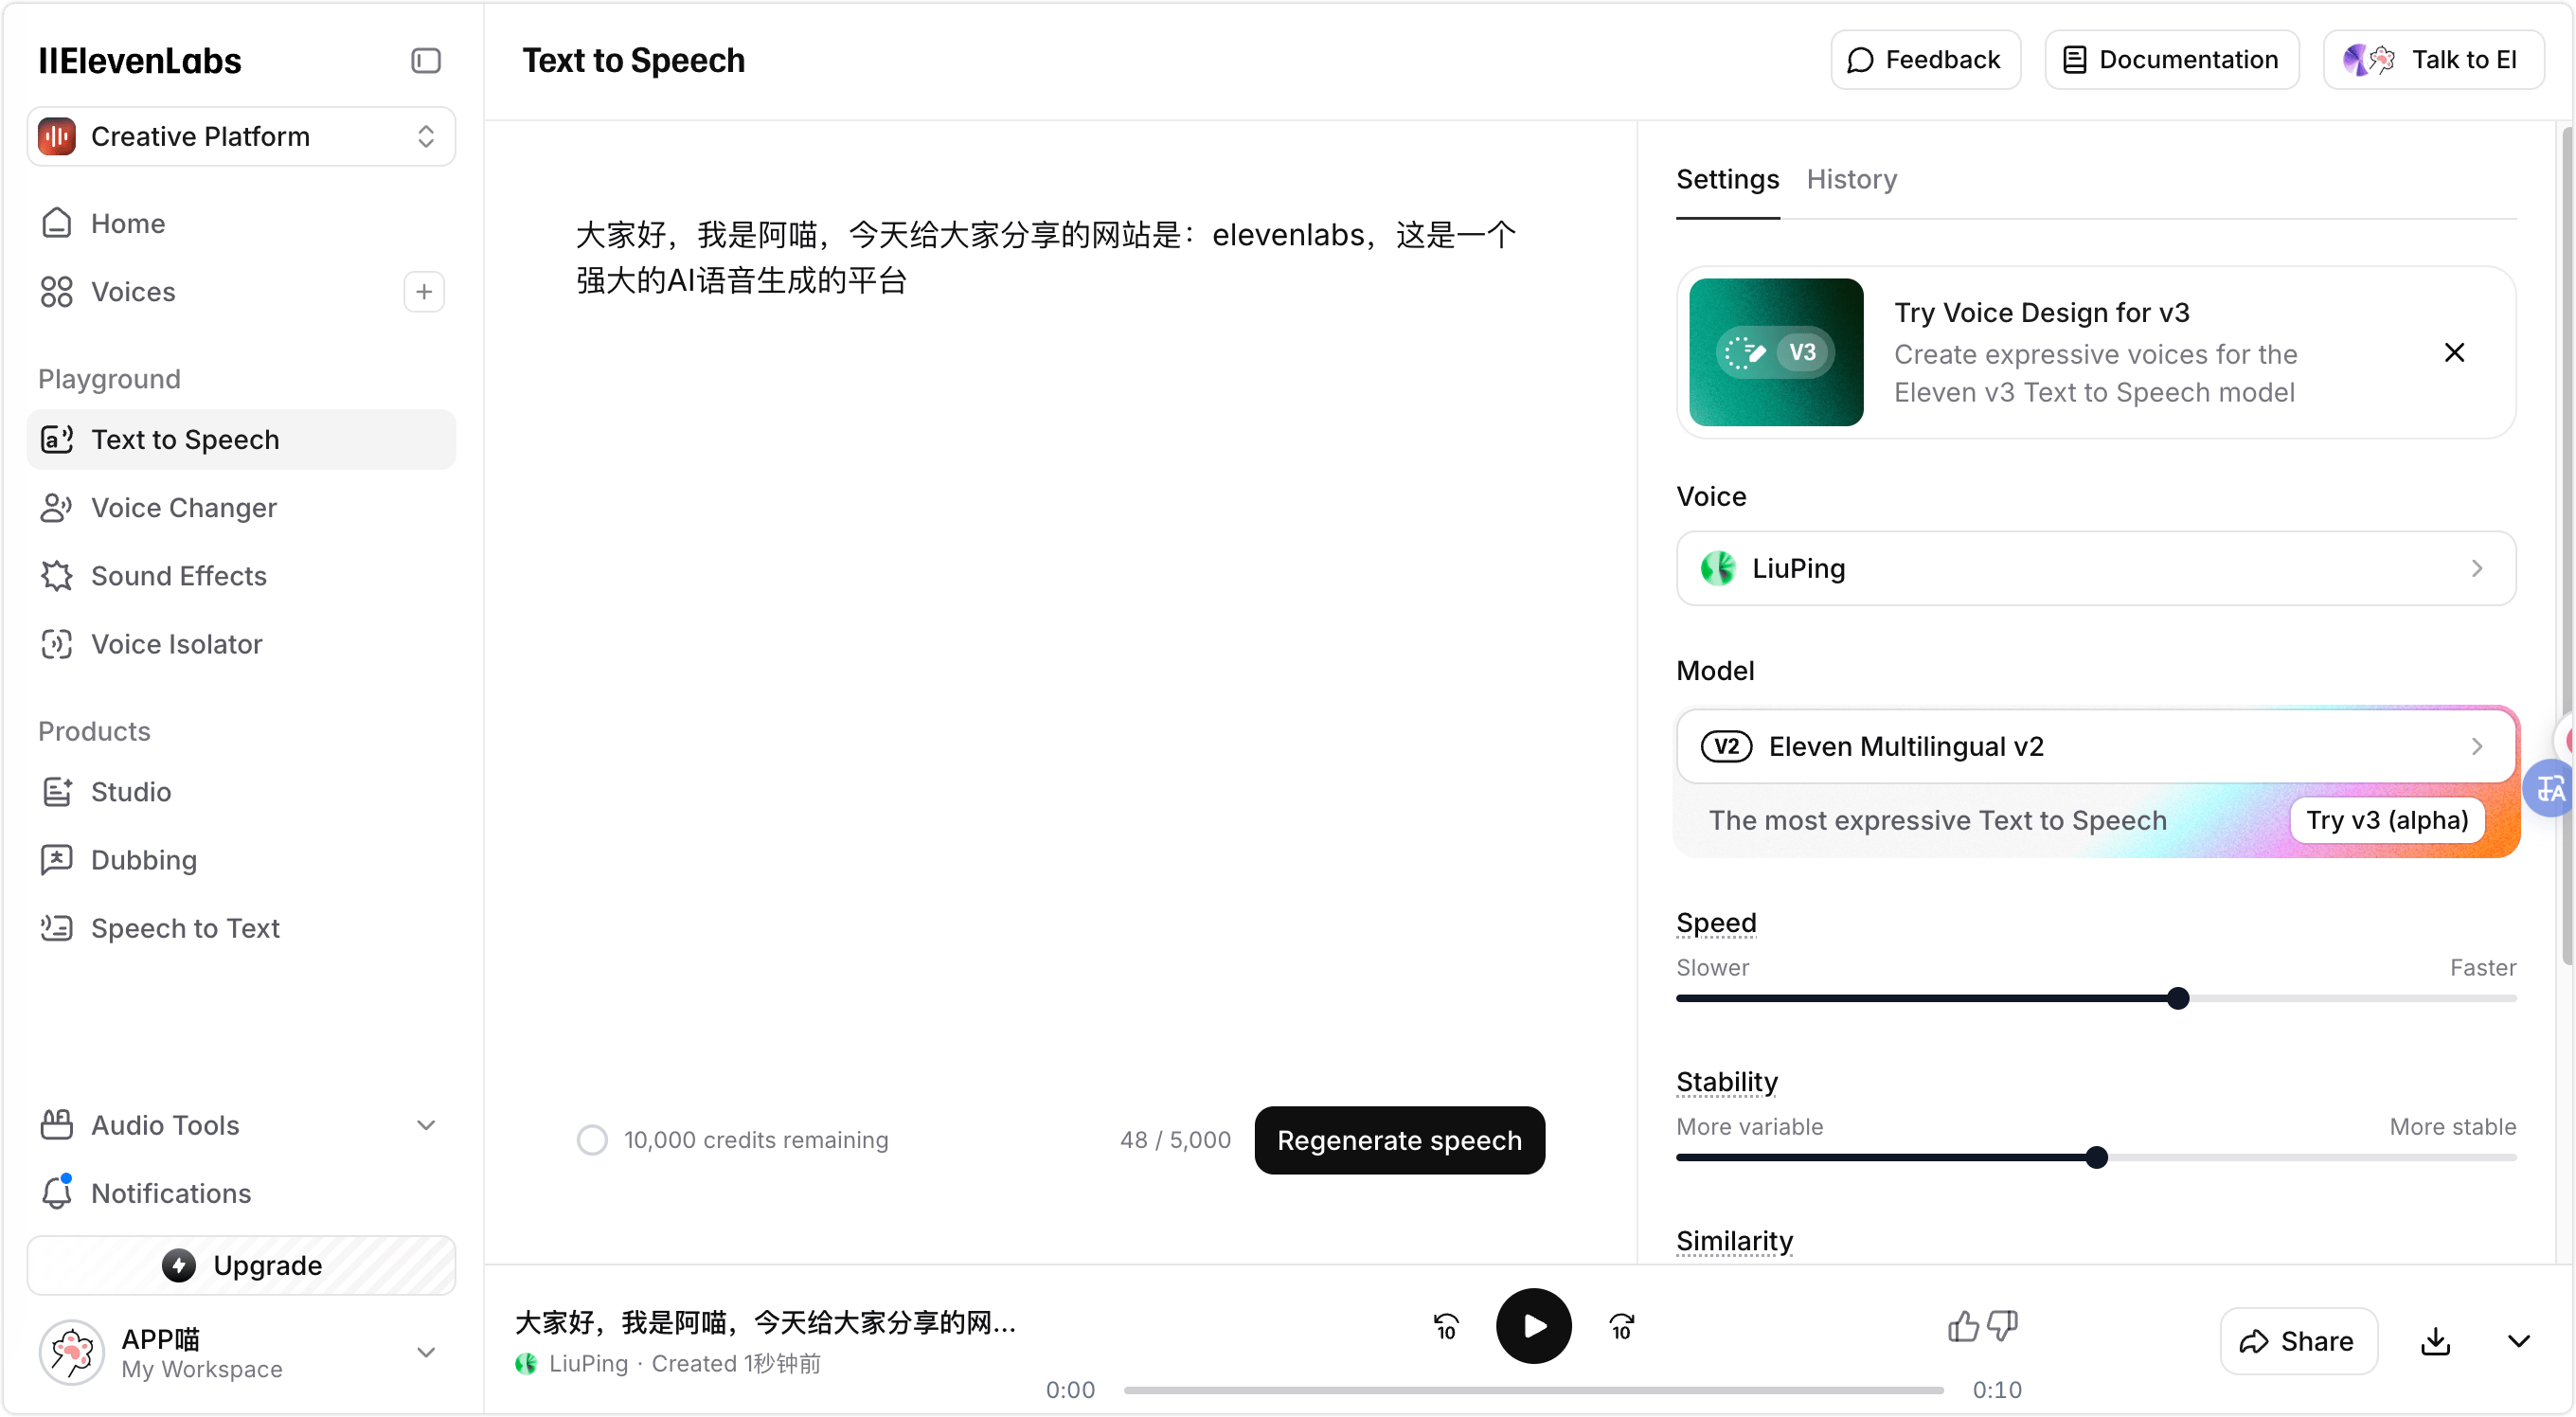Click the Studio icon

(57, 791)
